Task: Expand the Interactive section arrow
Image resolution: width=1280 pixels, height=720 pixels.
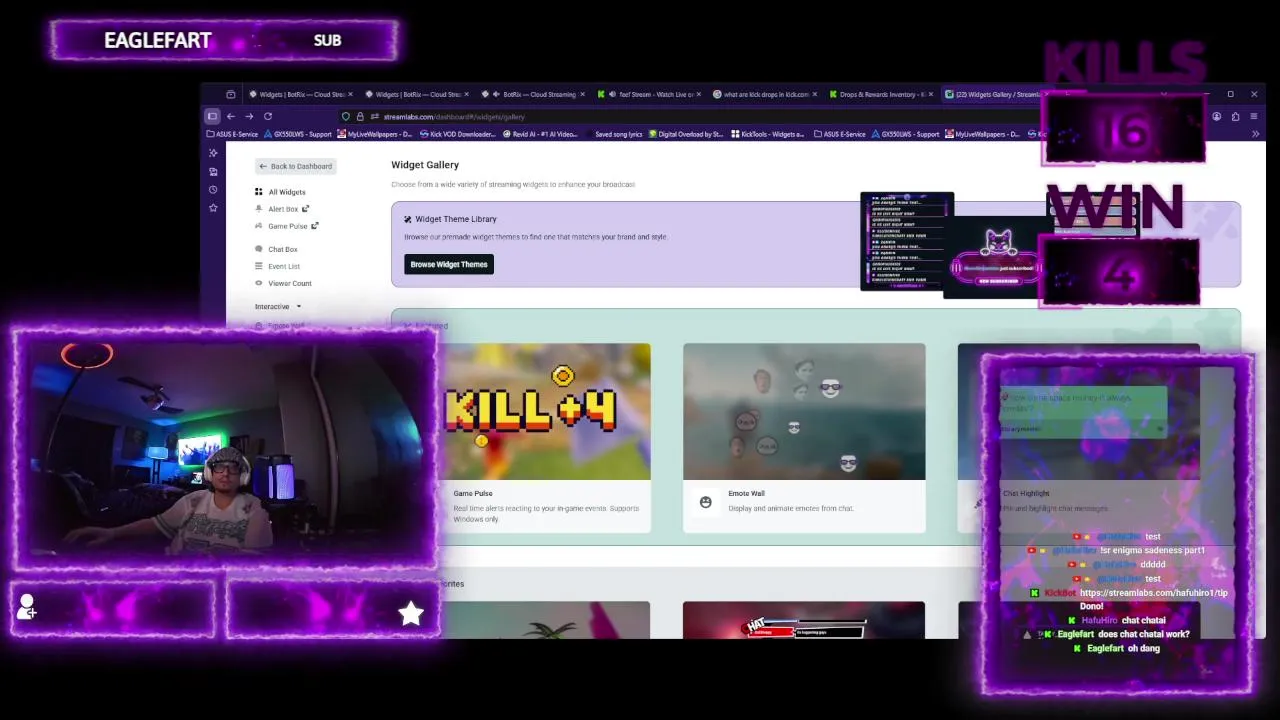Action: point(298,307)
